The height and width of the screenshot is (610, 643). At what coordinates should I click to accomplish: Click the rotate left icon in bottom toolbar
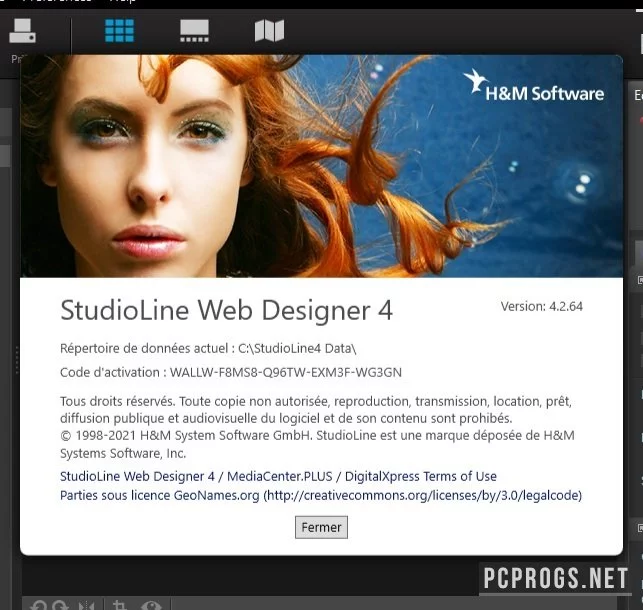point(38,605)
